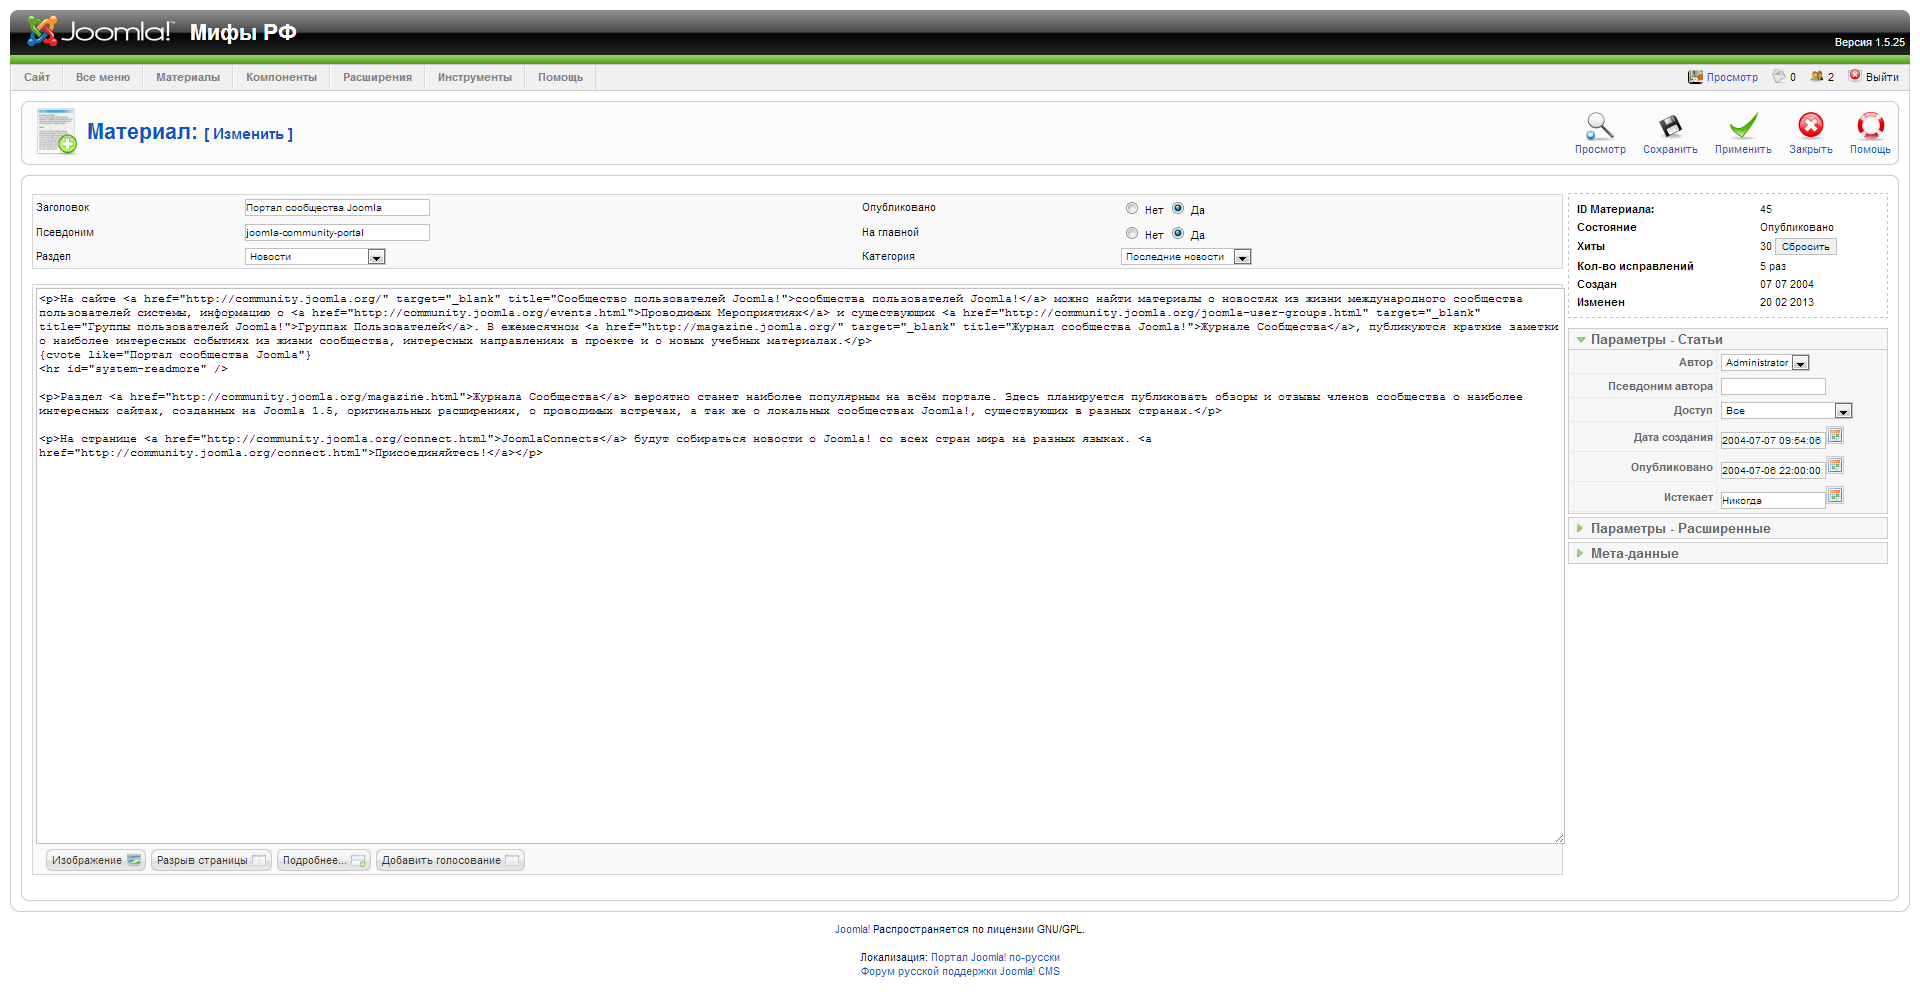Viewport: 1920px width, 996px height.
Task: Open the Расширения menu
Action: tap(377, 77)
